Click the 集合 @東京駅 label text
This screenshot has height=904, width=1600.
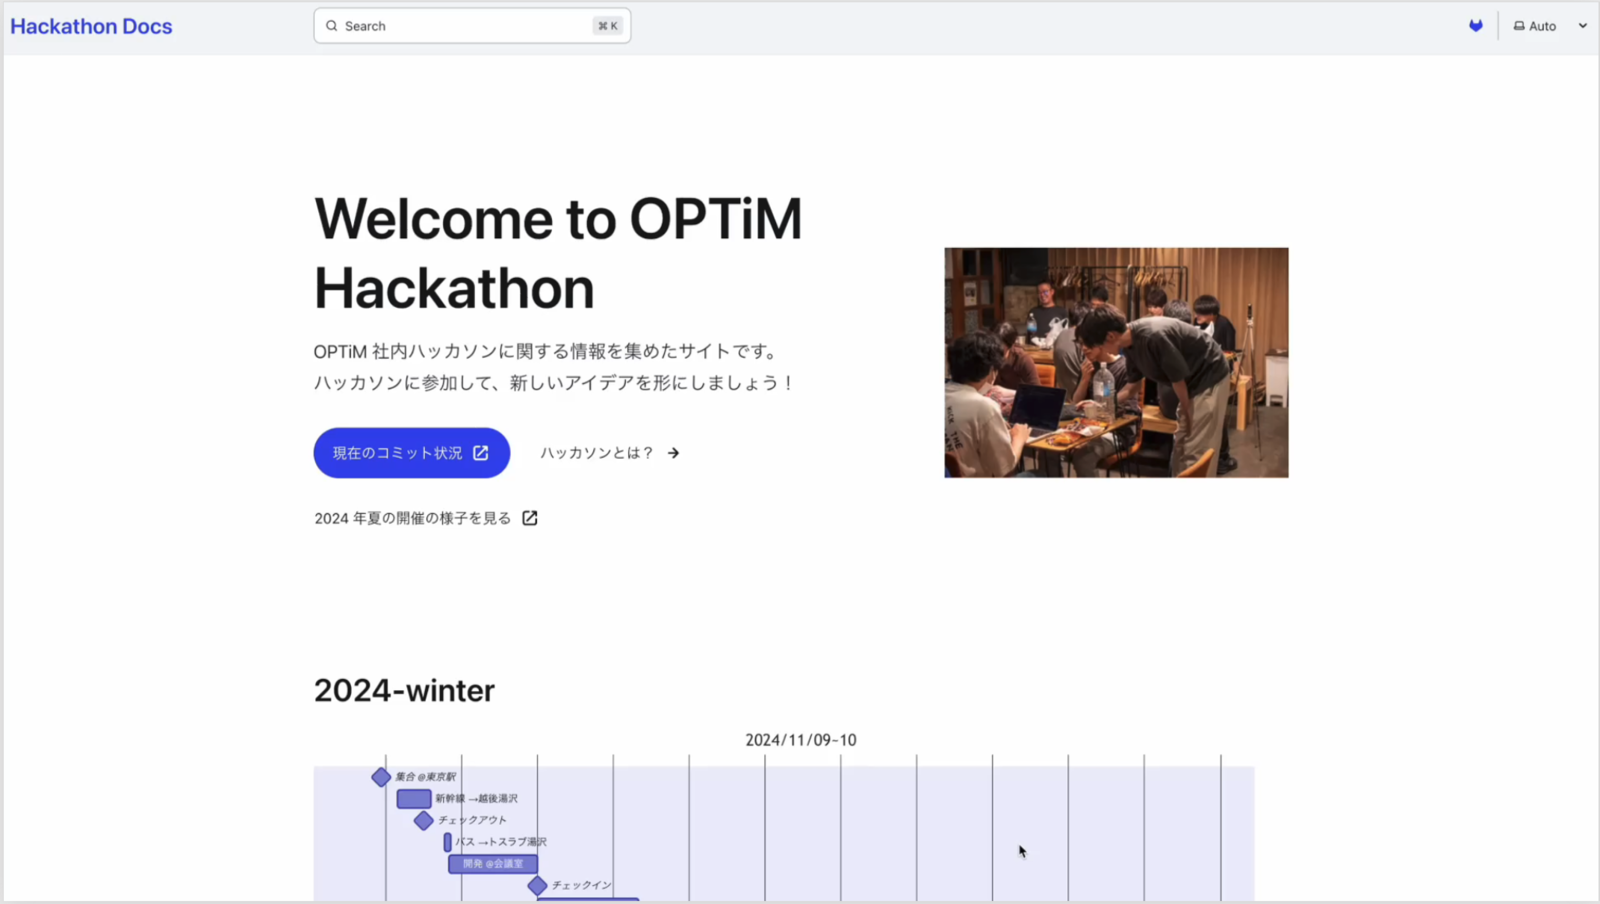pos(425,777)
